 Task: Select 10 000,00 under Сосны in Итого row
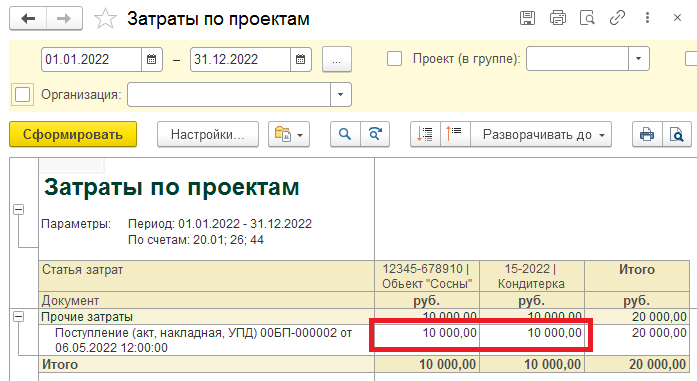(447, 365)
